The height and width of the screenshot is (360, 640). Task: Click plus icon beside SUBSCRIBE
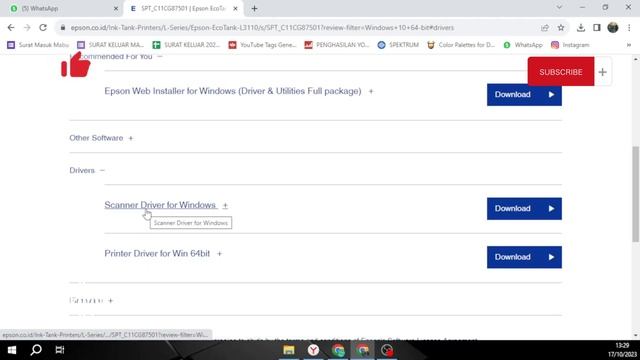(x=602, y=72)
